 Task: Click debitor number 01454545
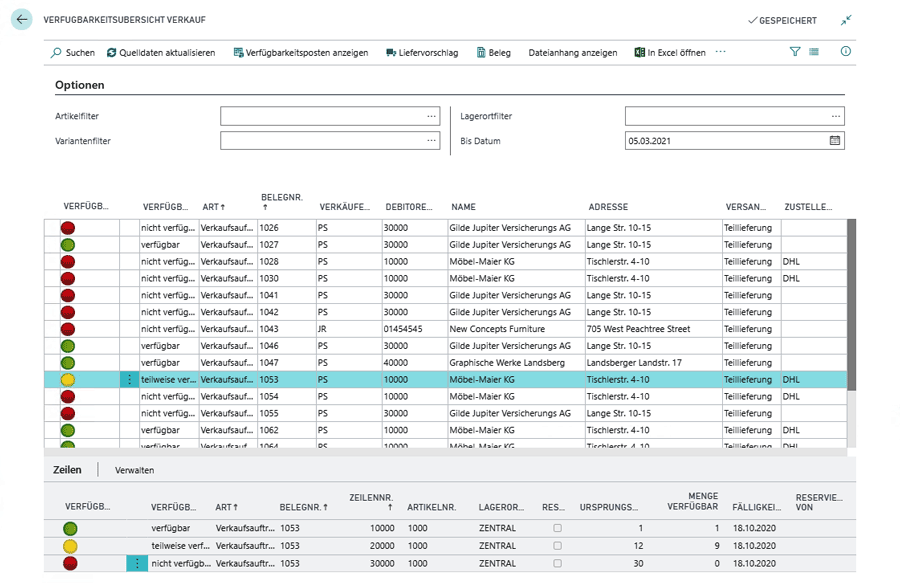pyautogui.click(x=403, y=329)
